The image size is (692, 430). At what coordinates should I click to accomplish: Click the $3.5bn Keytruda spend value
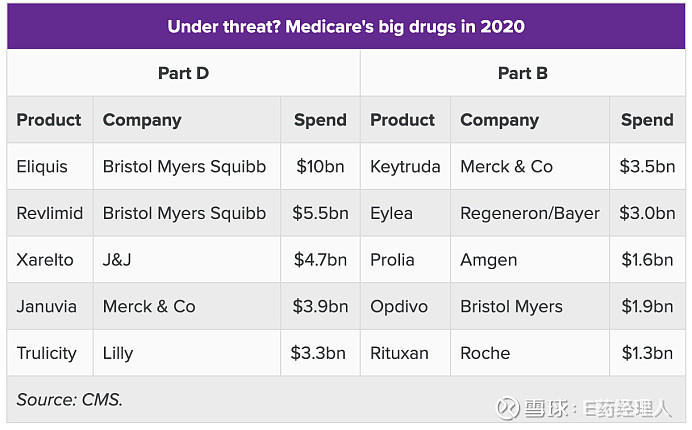pos(646,167)
